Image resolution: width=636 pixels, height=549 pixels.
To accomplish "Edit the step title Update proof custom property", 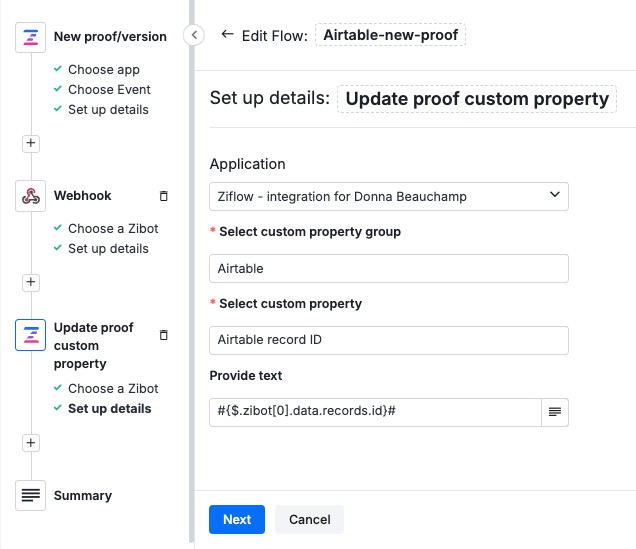I will [477, 99].
